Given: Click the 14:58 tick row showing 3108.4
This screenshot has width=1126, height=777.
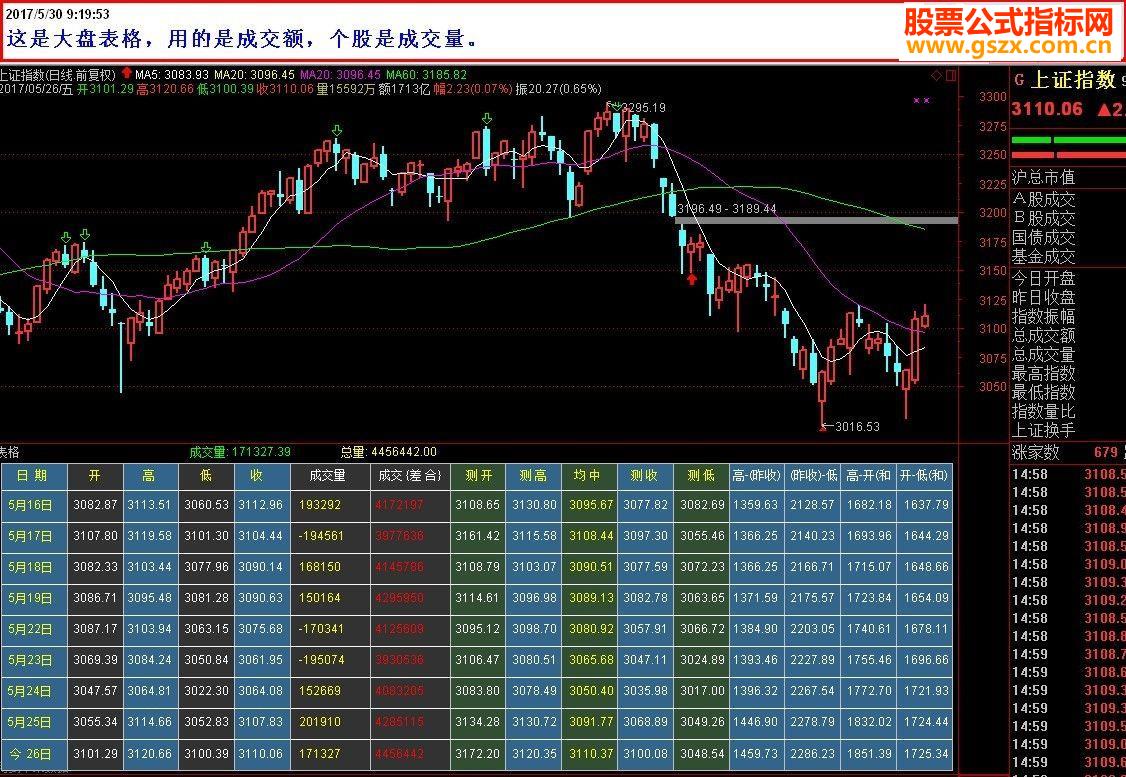Looking at the screenshot, I should [x=1068, y=511].
